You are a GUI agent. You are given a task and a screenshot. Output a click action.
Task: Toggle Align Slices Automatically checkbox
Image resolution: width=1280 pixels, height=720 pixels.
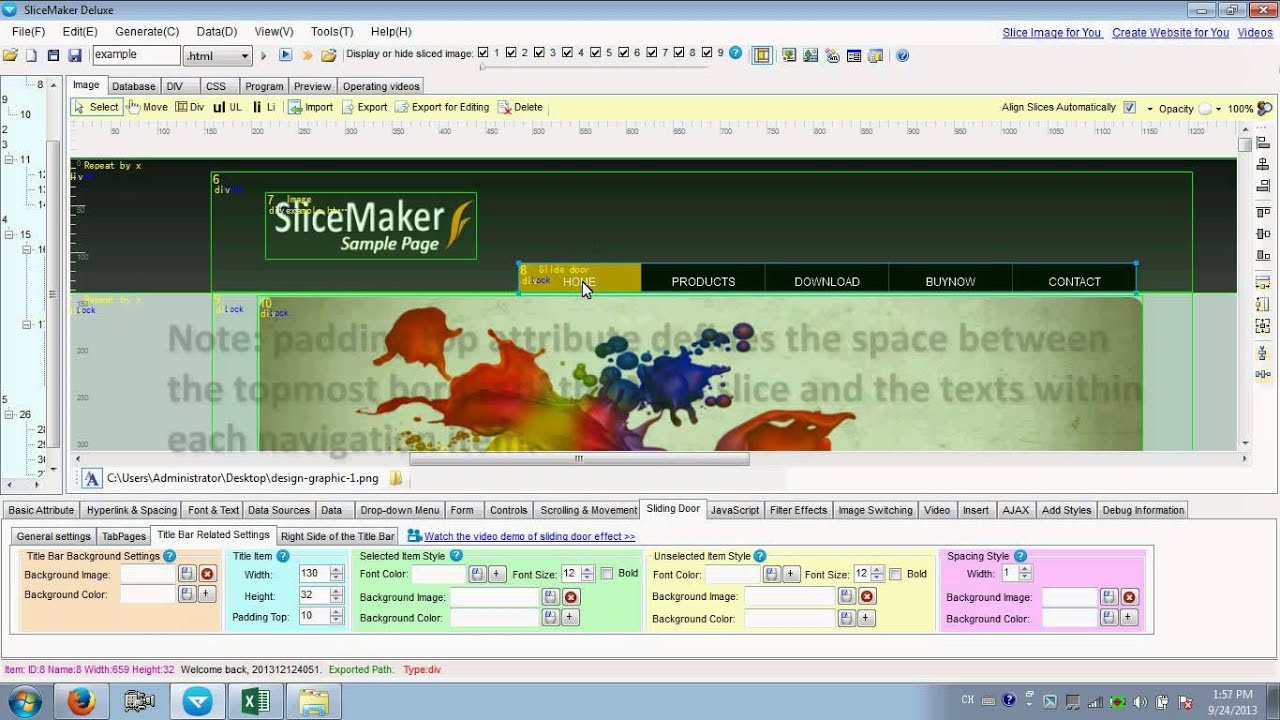point(1129,108)
